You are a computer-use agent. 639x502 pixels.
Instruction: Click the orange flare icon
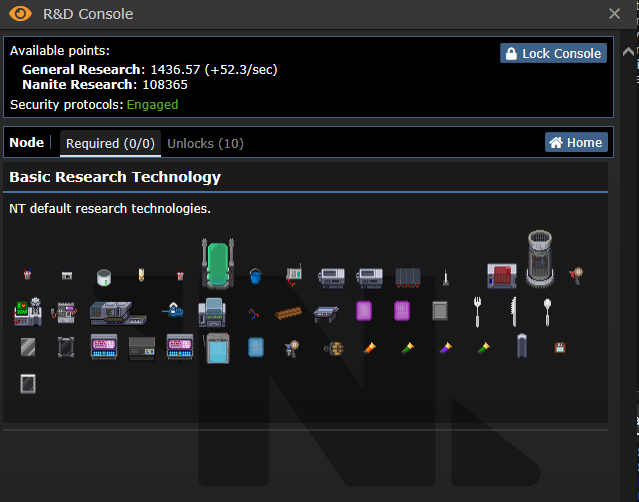(x=368, y=348)
